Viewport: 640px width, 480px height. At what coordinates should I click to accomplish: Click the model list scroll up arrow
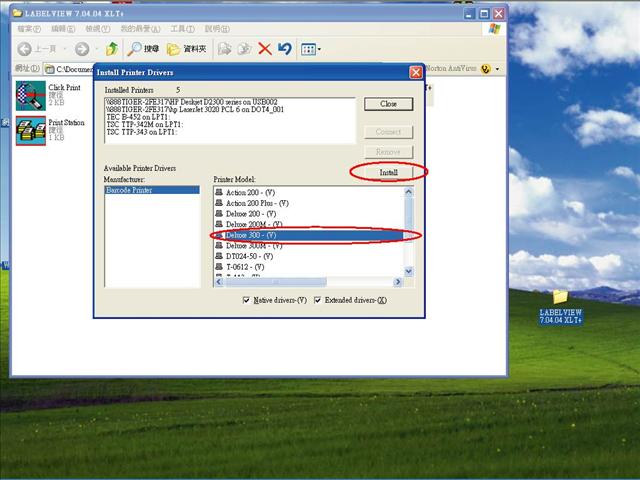click(x=409, y=191)
